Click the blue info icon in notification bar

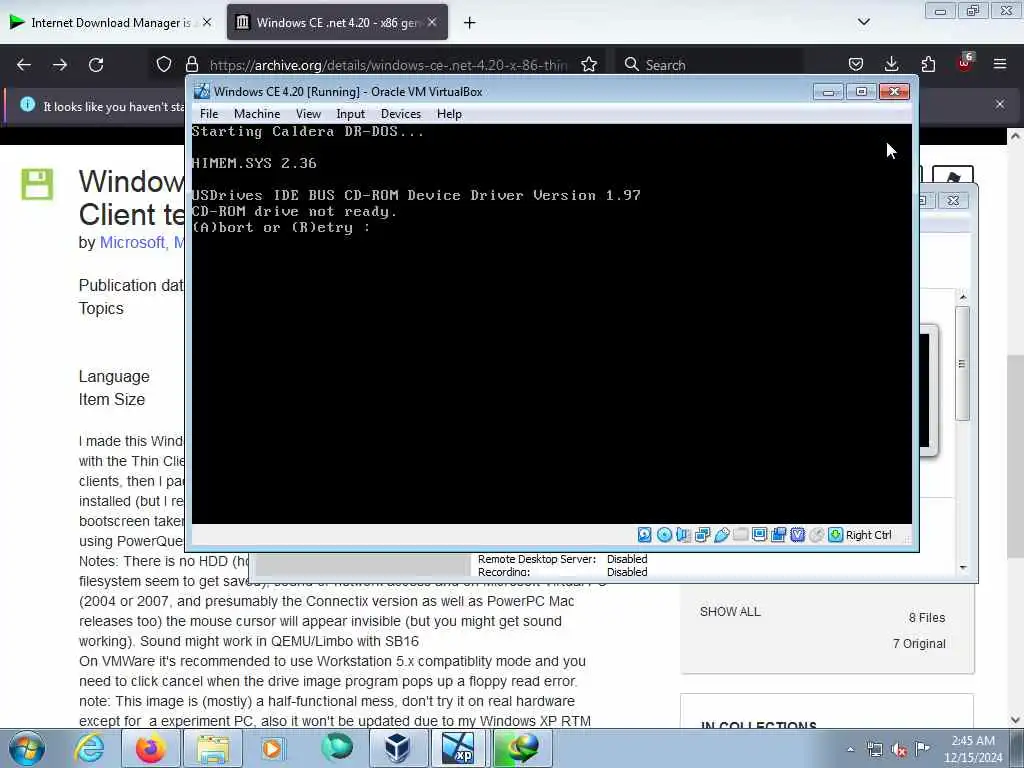[27, 104]
